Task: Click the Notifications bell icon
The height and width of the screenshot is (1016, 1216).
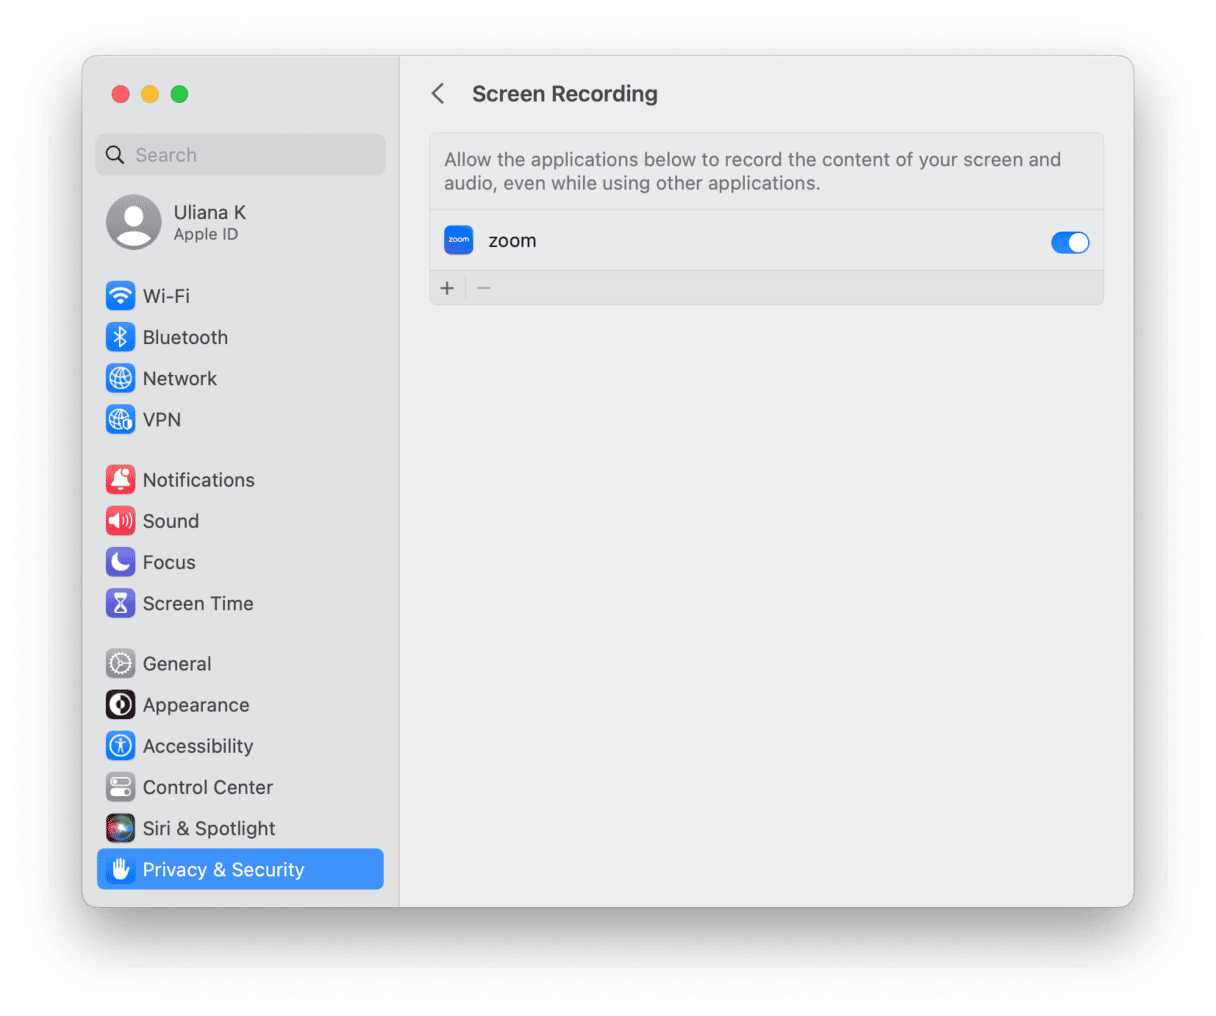Action: click(120, 480)
